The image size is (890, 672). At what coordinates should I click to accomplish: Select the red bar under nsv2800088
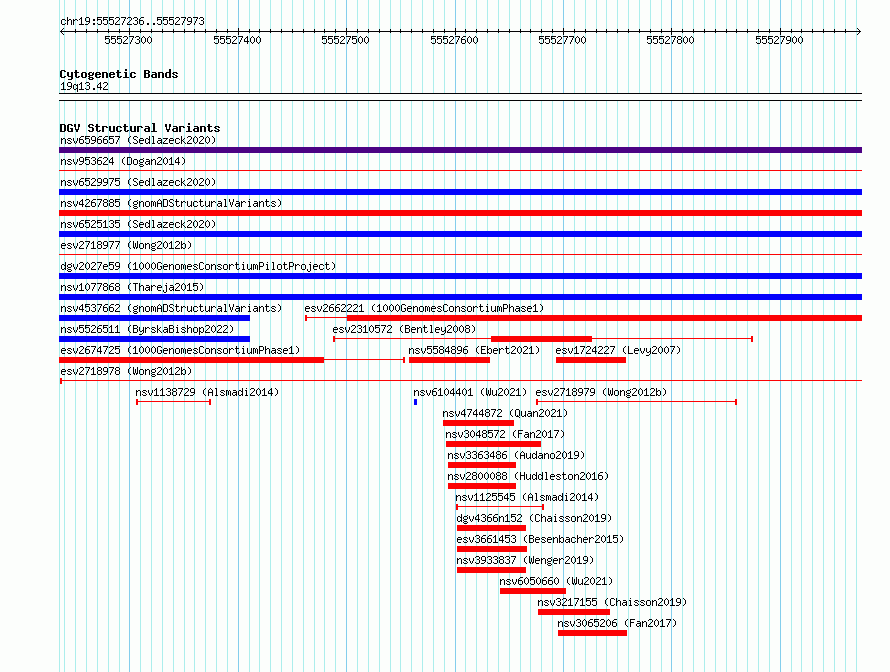click(482, 486)
